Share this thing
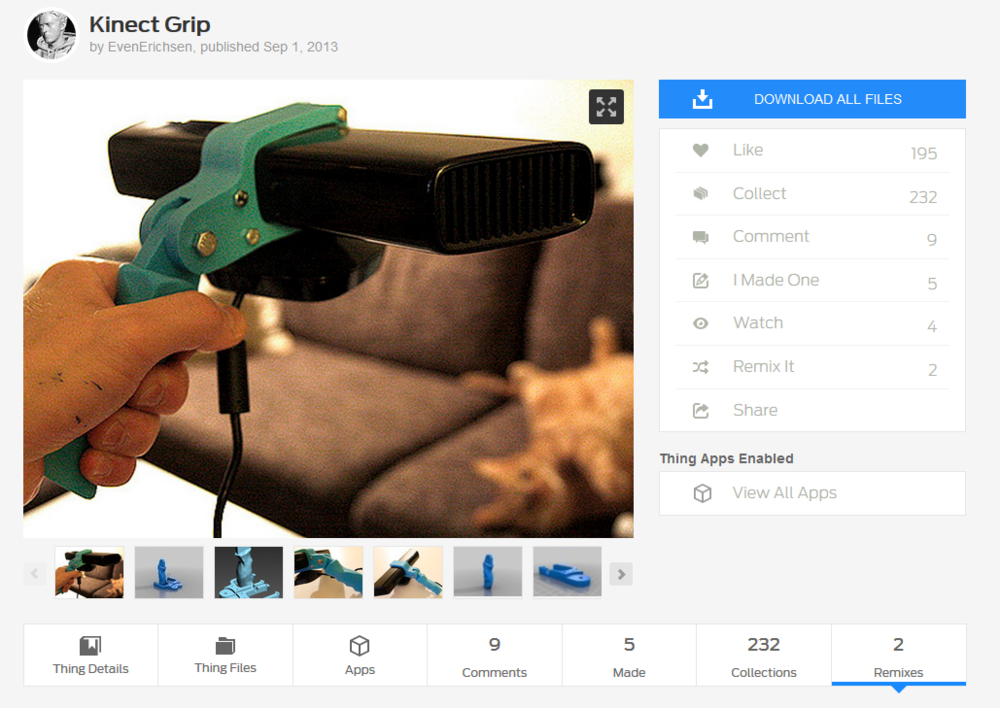Screen dimensions: 1000x708 point(812,410)
